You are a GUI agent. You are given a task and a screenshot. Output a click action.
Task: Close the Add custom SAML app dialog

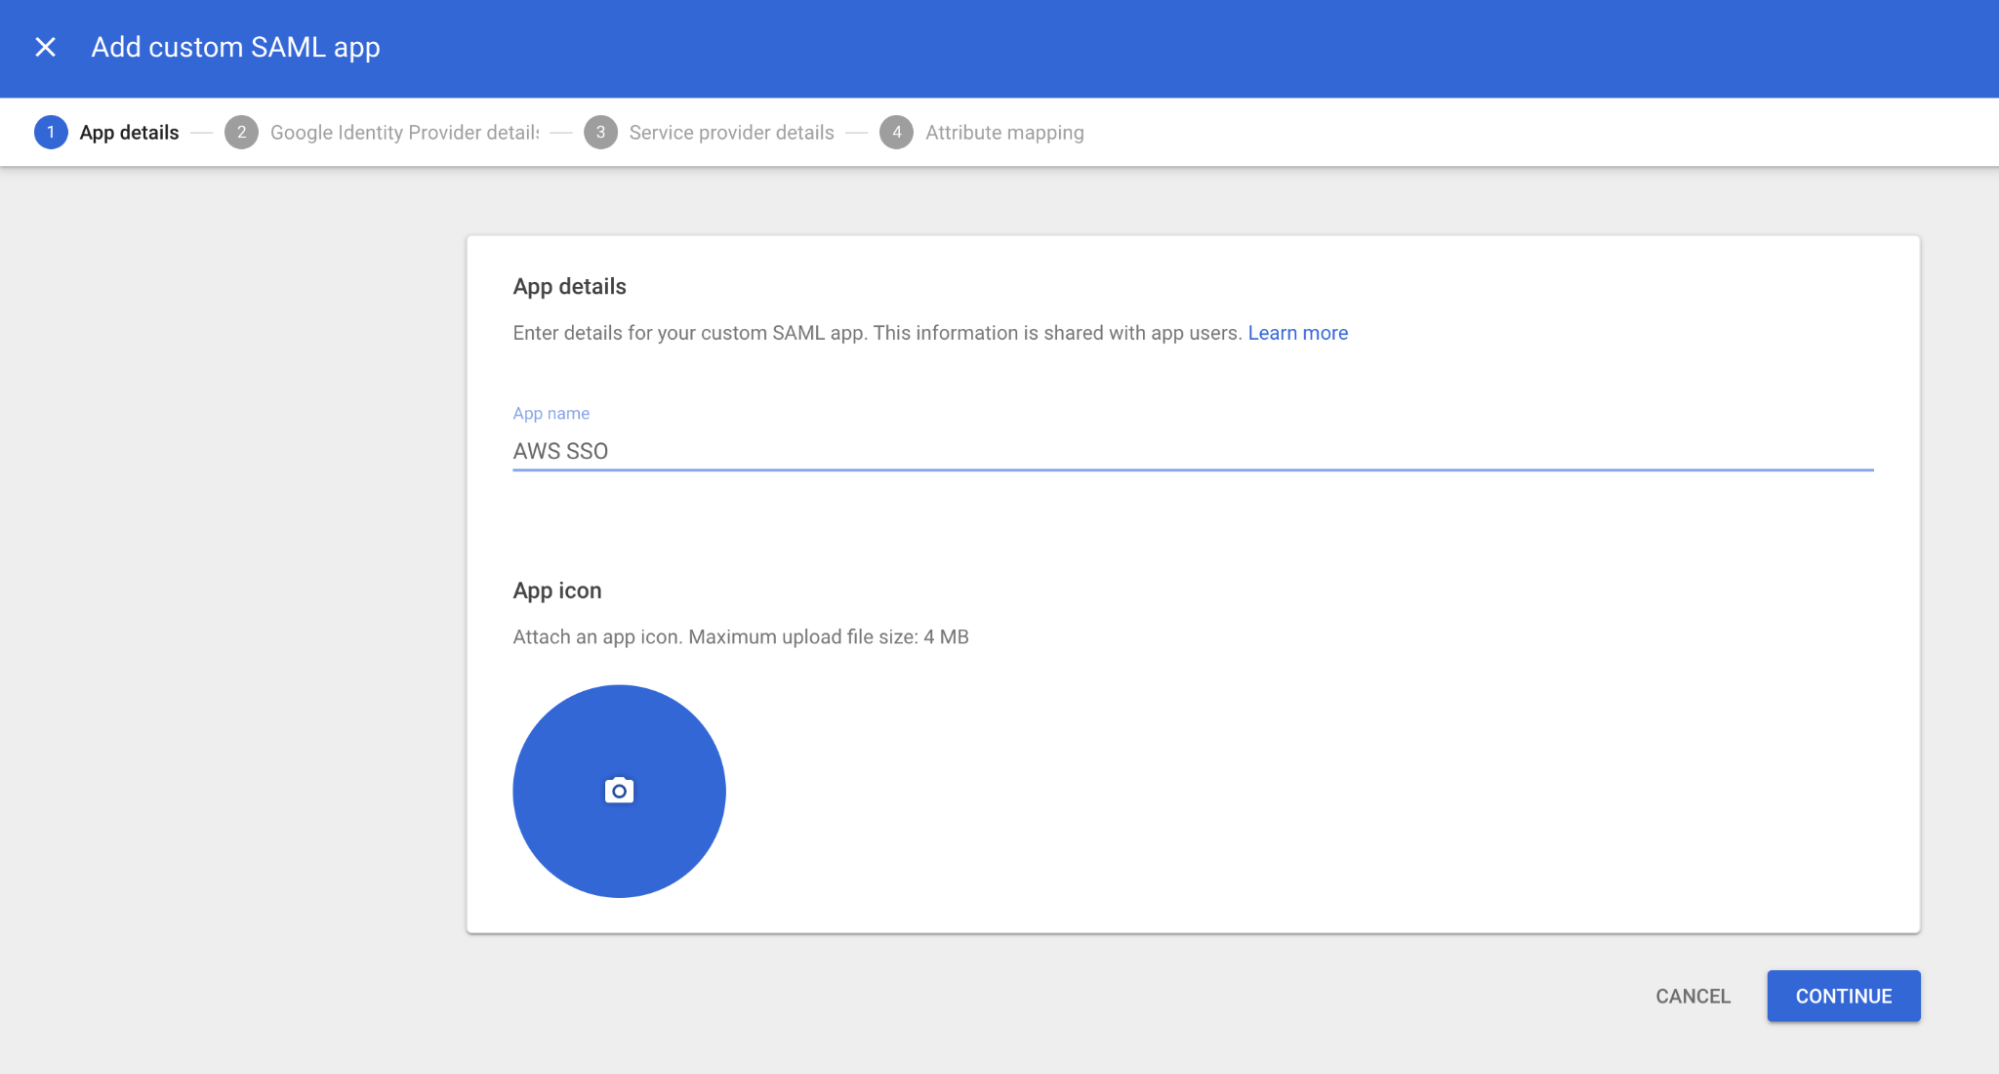[x=45, y=47]
